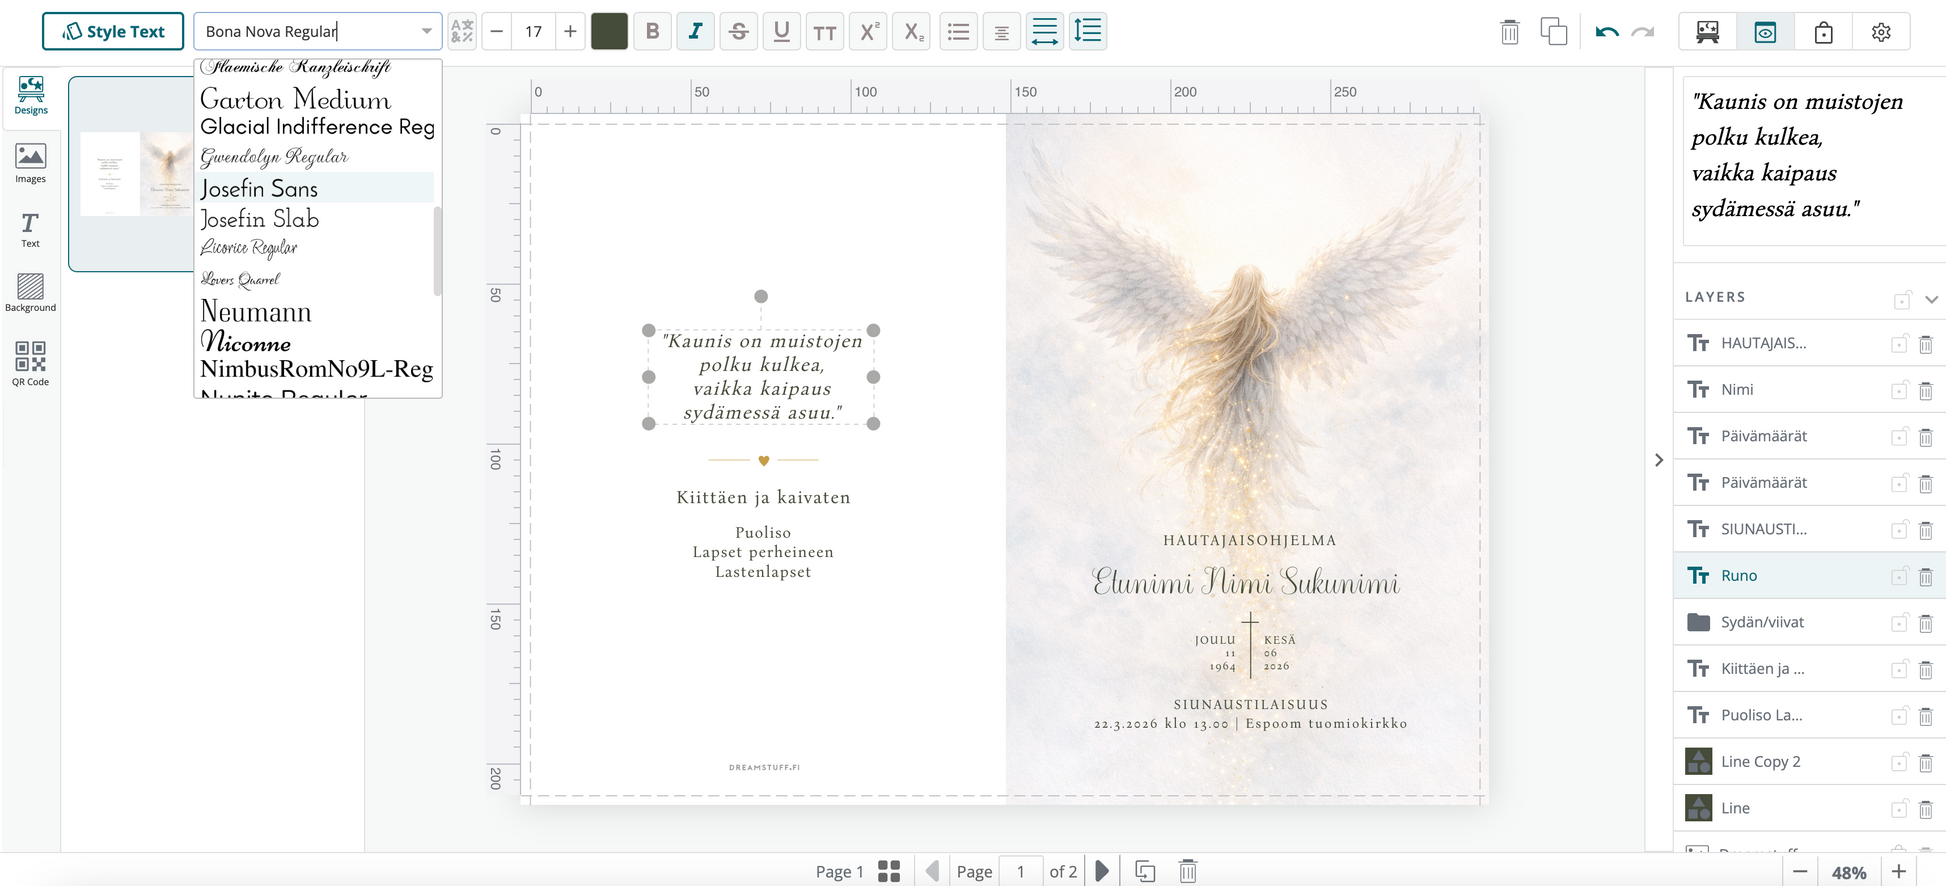
Task: Lock the Runo layer
Action: point(1899,576)
